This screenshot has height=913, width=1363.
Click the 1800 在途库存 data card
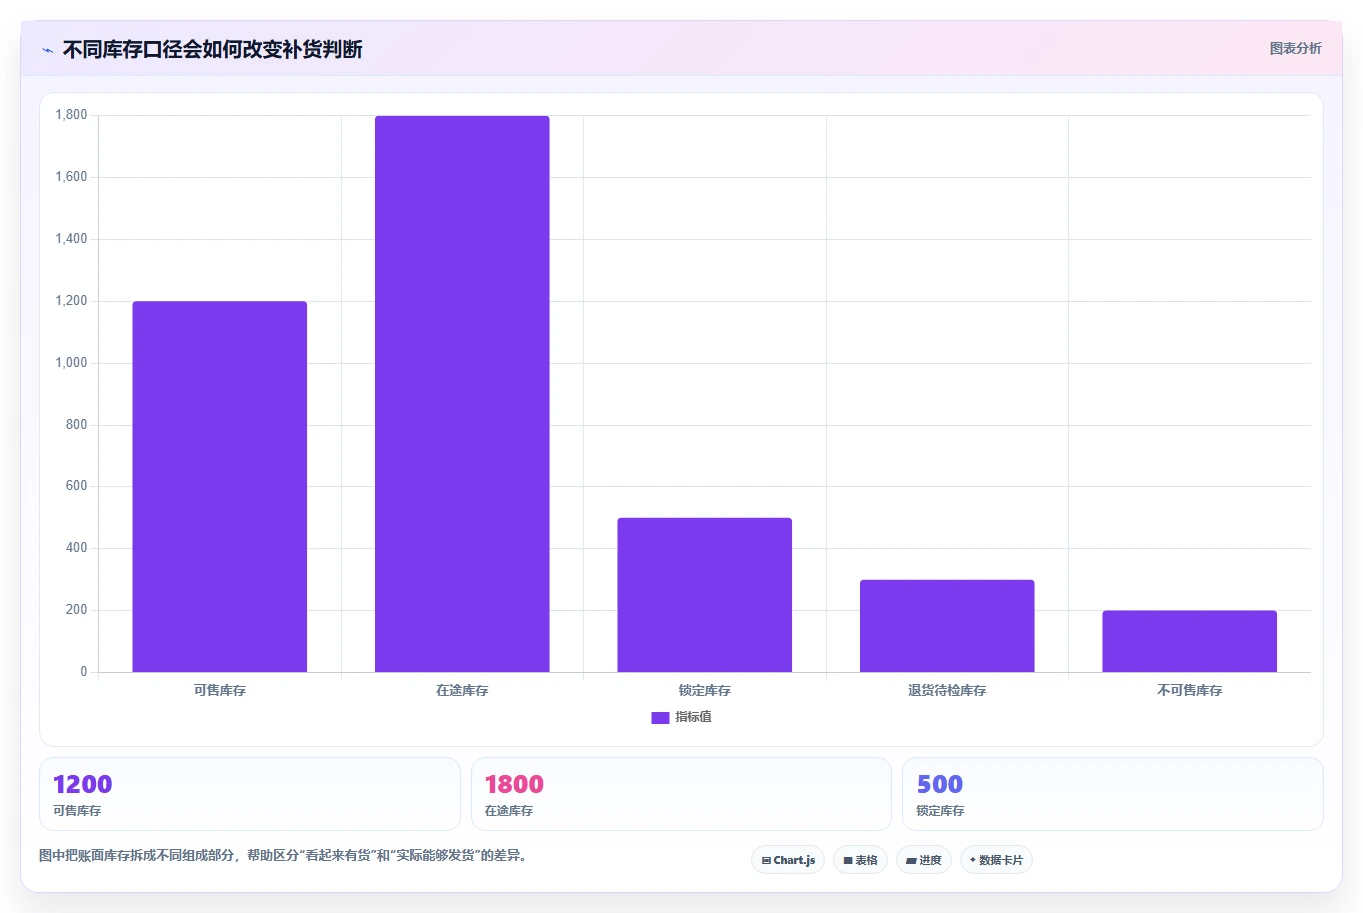[681, 794]
